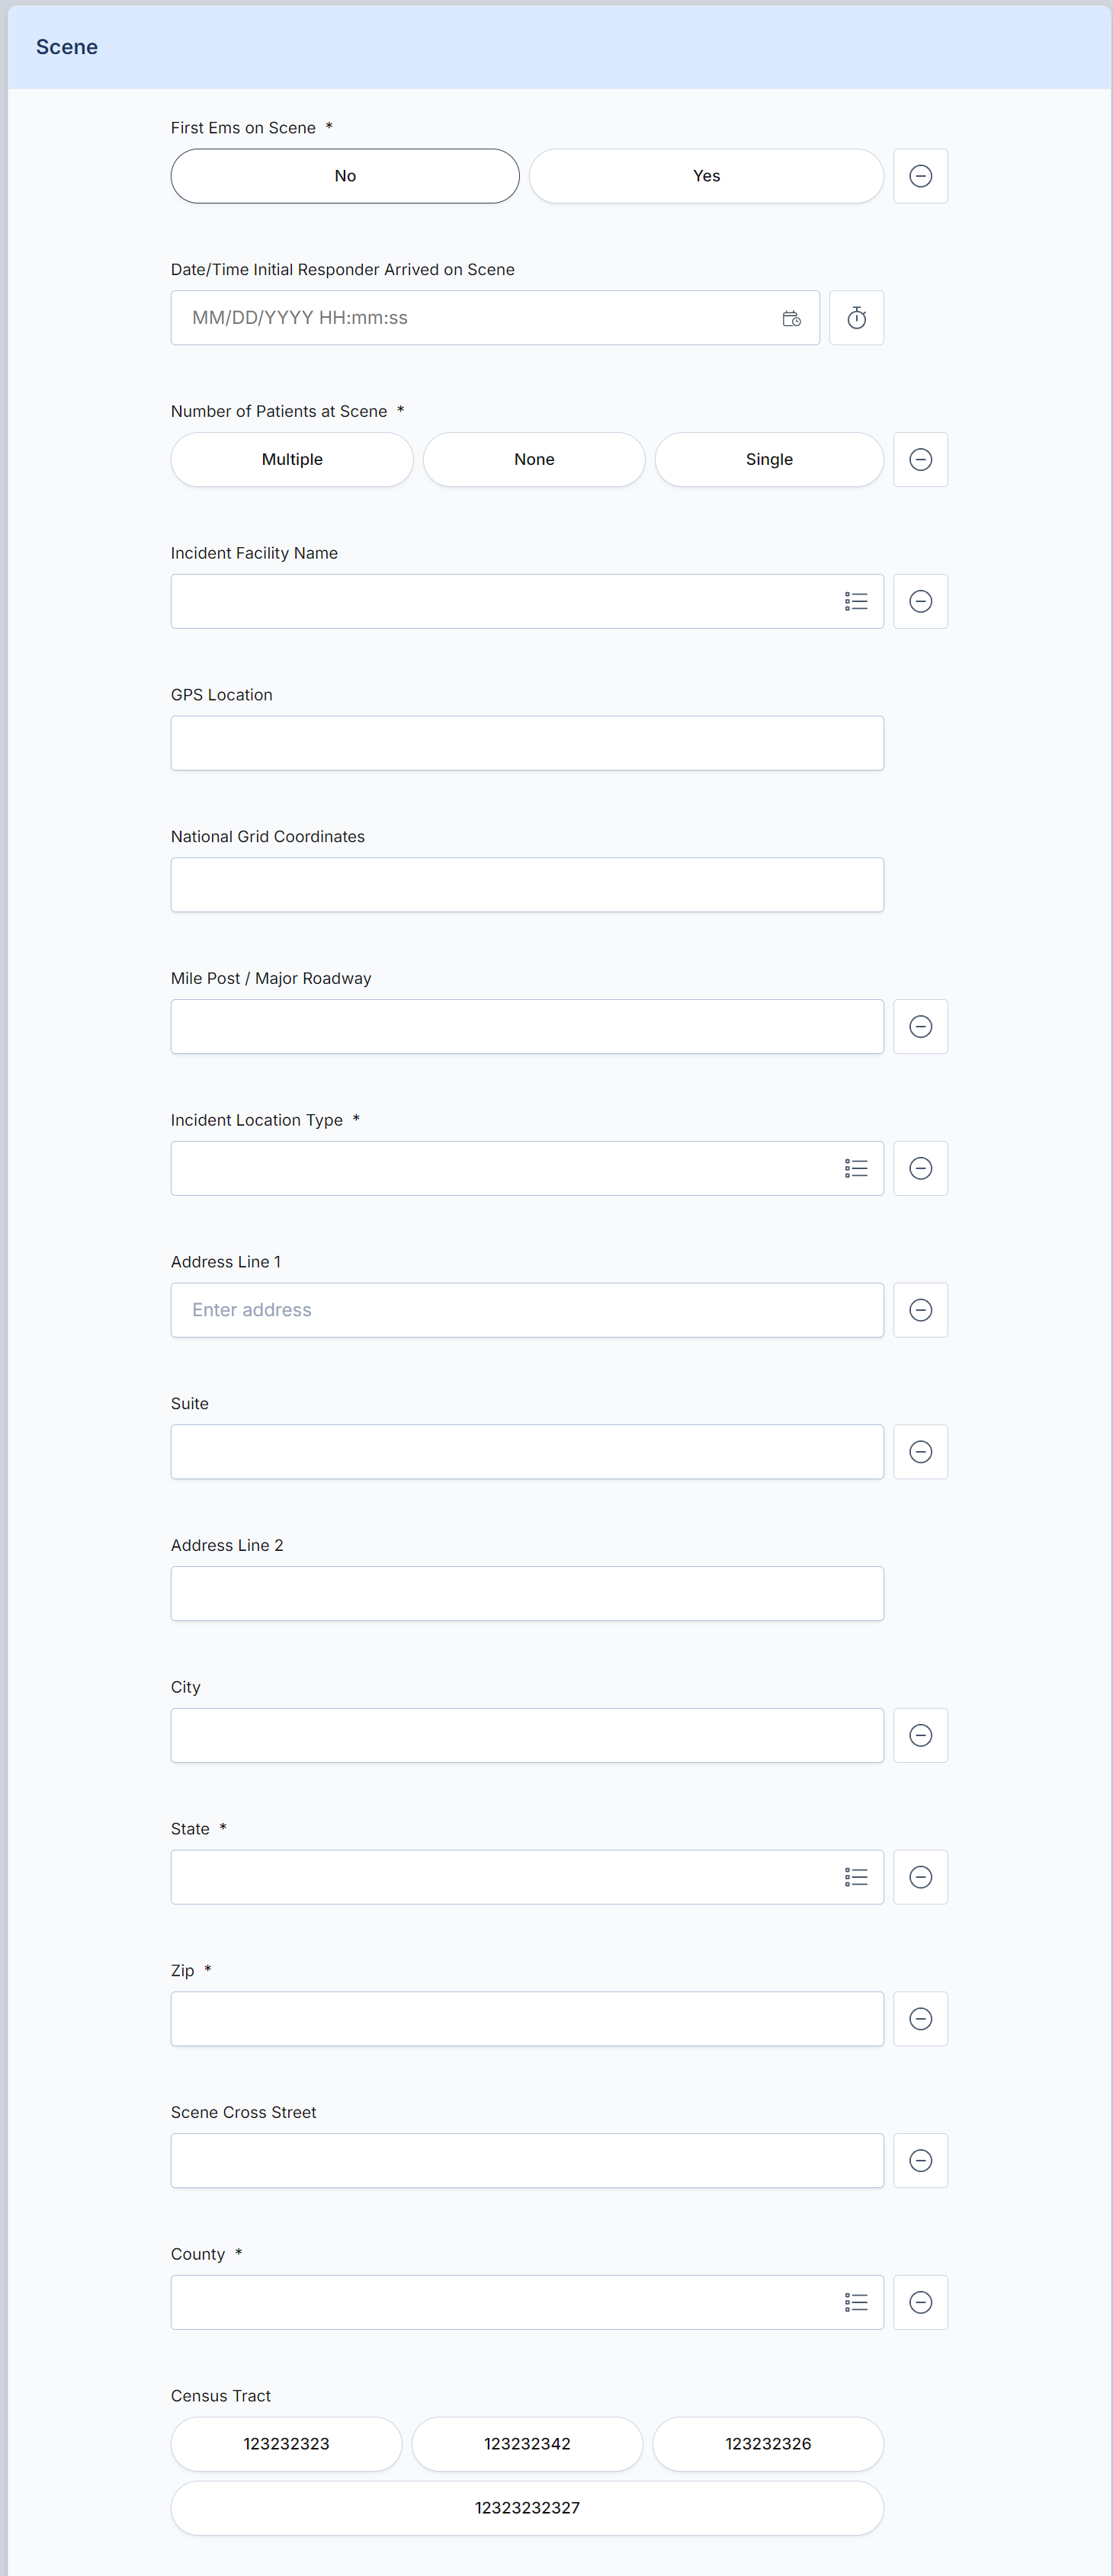Image resolution: width=1113 pixels, height=2576 pixels.
Task: Expand the Incident Location Type dropdown list
Action: [856, 1168]
